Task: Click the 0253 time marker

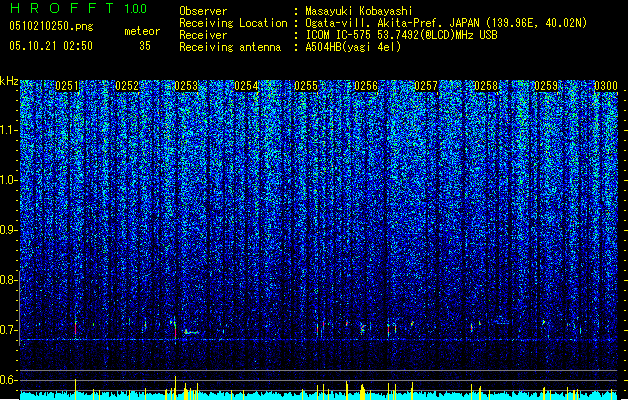Action: [x=187, y=86]
